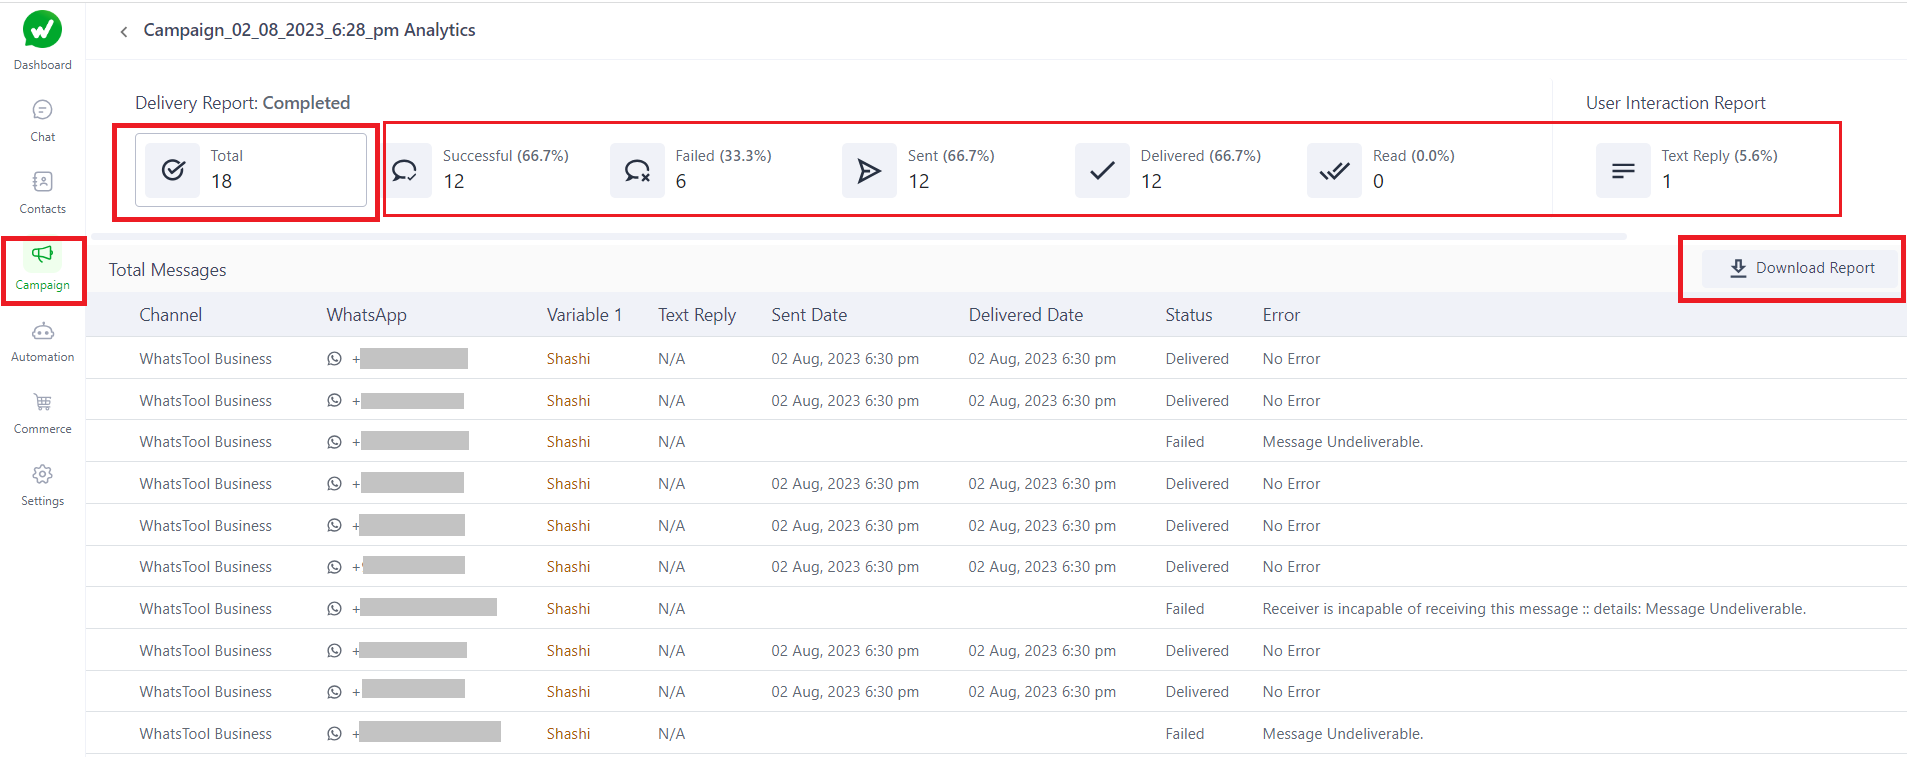The image size is (1907, 757).
Task: Click the first row's Delivered status
Action: pos(1196,359)
